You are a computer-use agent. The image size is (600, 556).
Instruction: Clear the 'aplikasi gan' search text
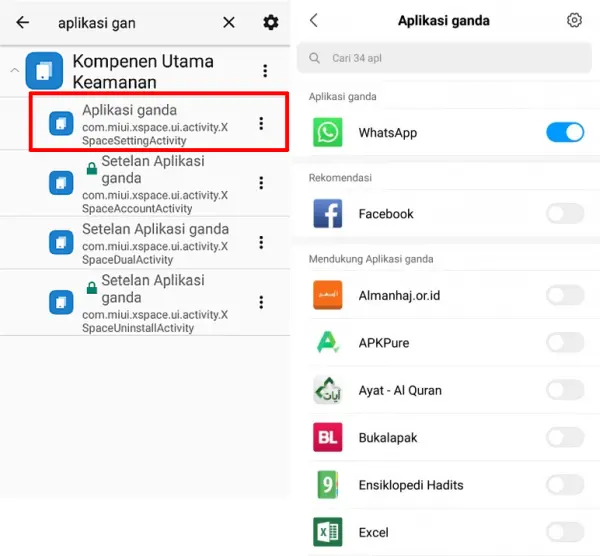pyautogui.click(x=229, y=23)
